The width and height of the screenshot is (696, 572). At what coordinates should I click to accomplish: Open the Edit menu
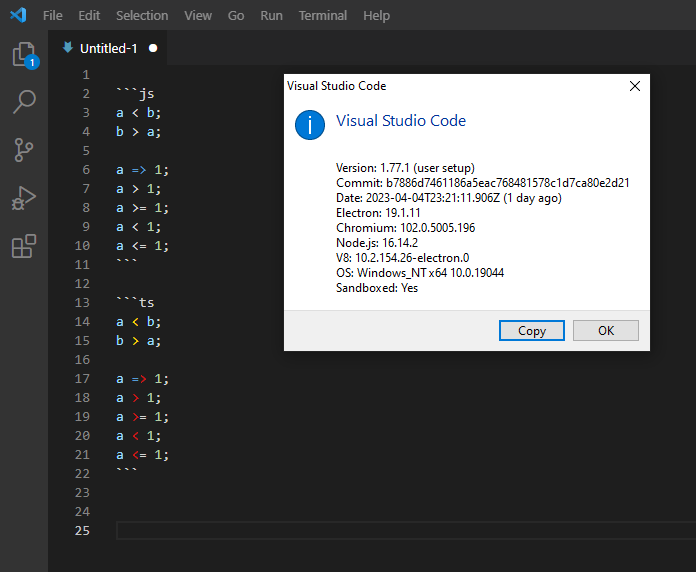89,16
